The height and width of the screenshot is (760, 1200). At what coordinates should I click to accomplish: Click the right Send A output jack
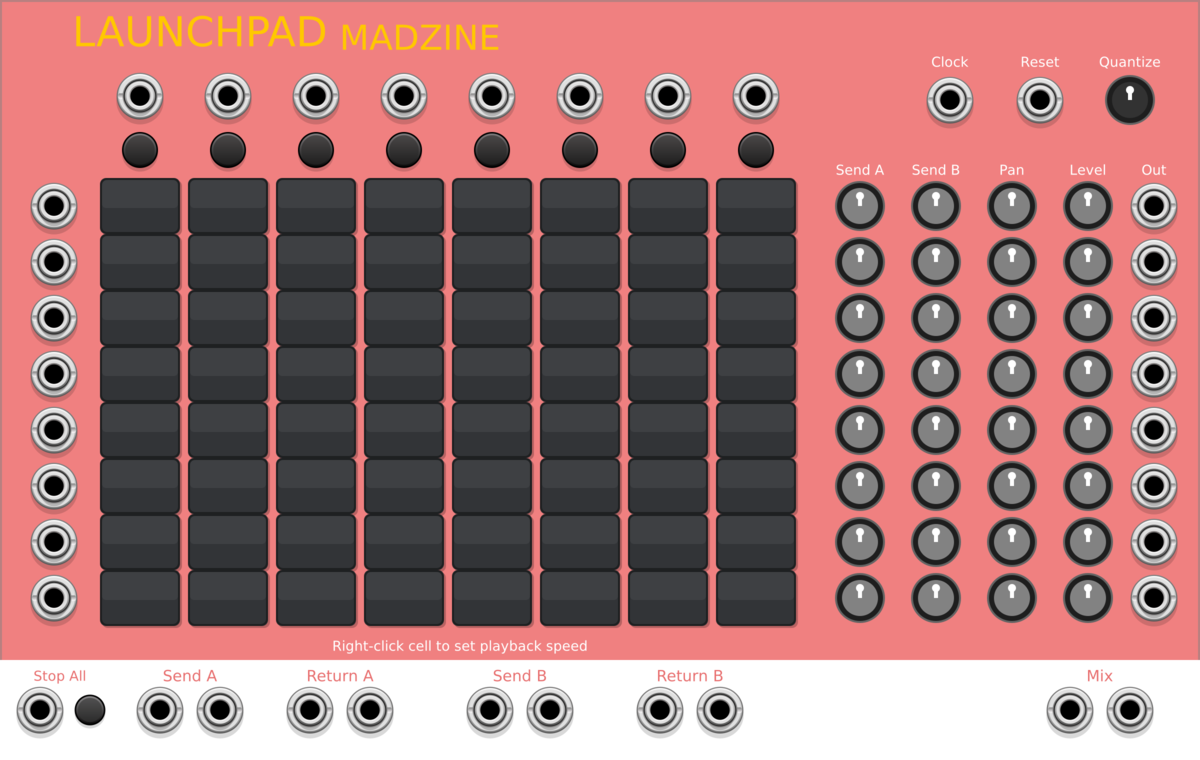220,711
